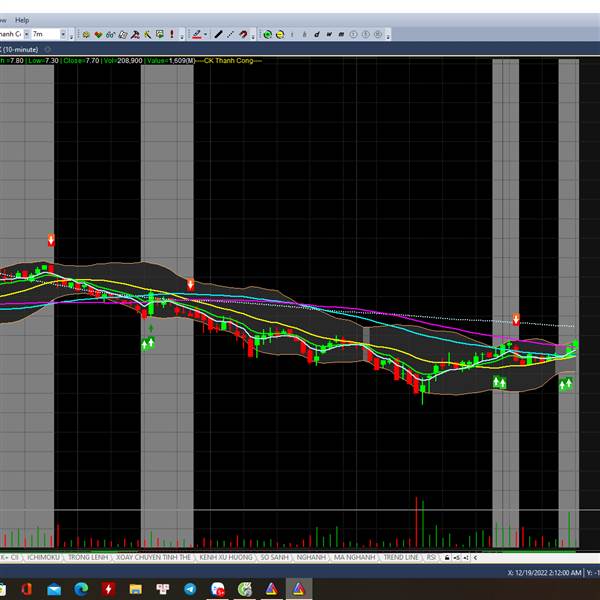Open the line color dropdown arrow
The height and width of the screenshot is (600, 600).
coord(205,34)
